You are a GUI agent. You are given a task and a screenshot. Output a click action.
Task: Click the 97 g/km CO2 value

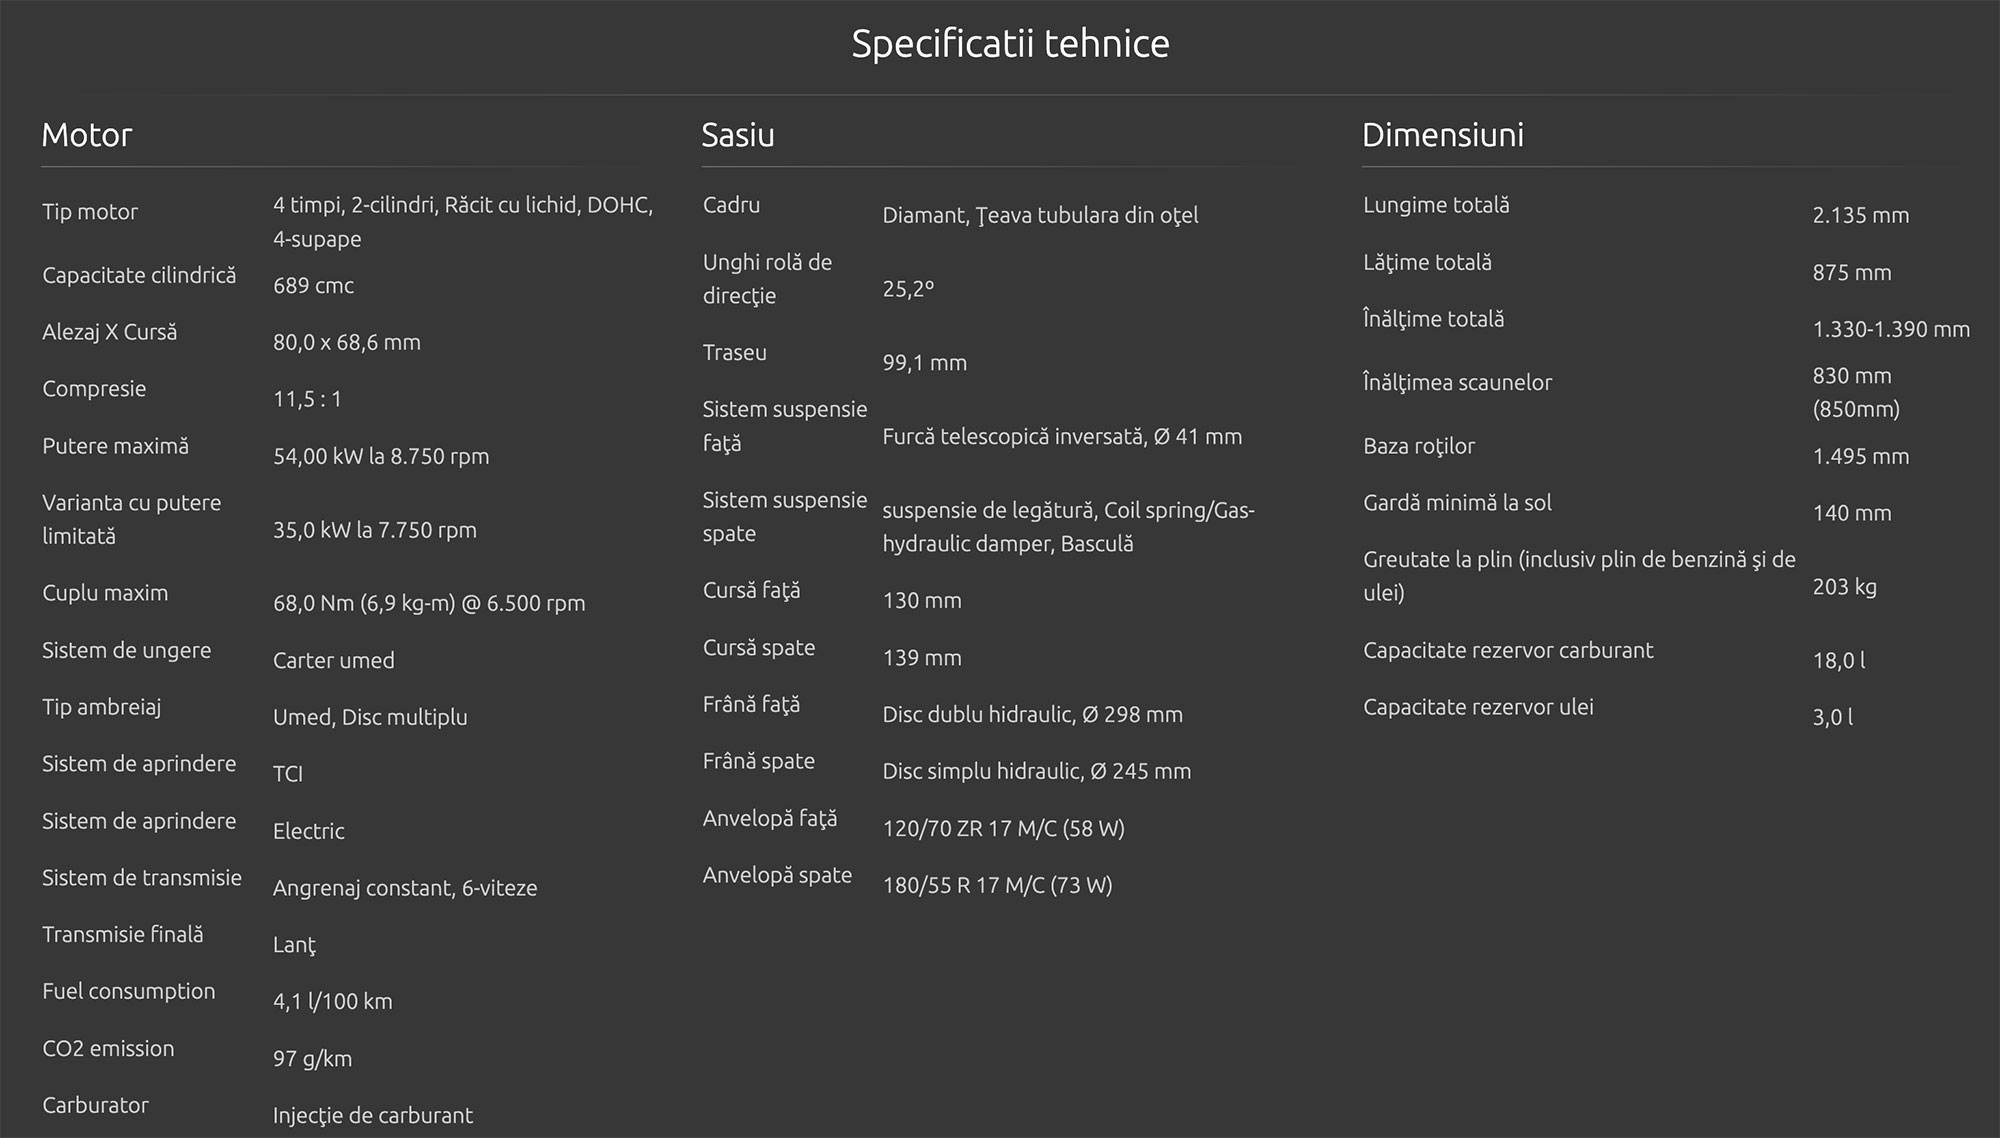[312, 1059]
